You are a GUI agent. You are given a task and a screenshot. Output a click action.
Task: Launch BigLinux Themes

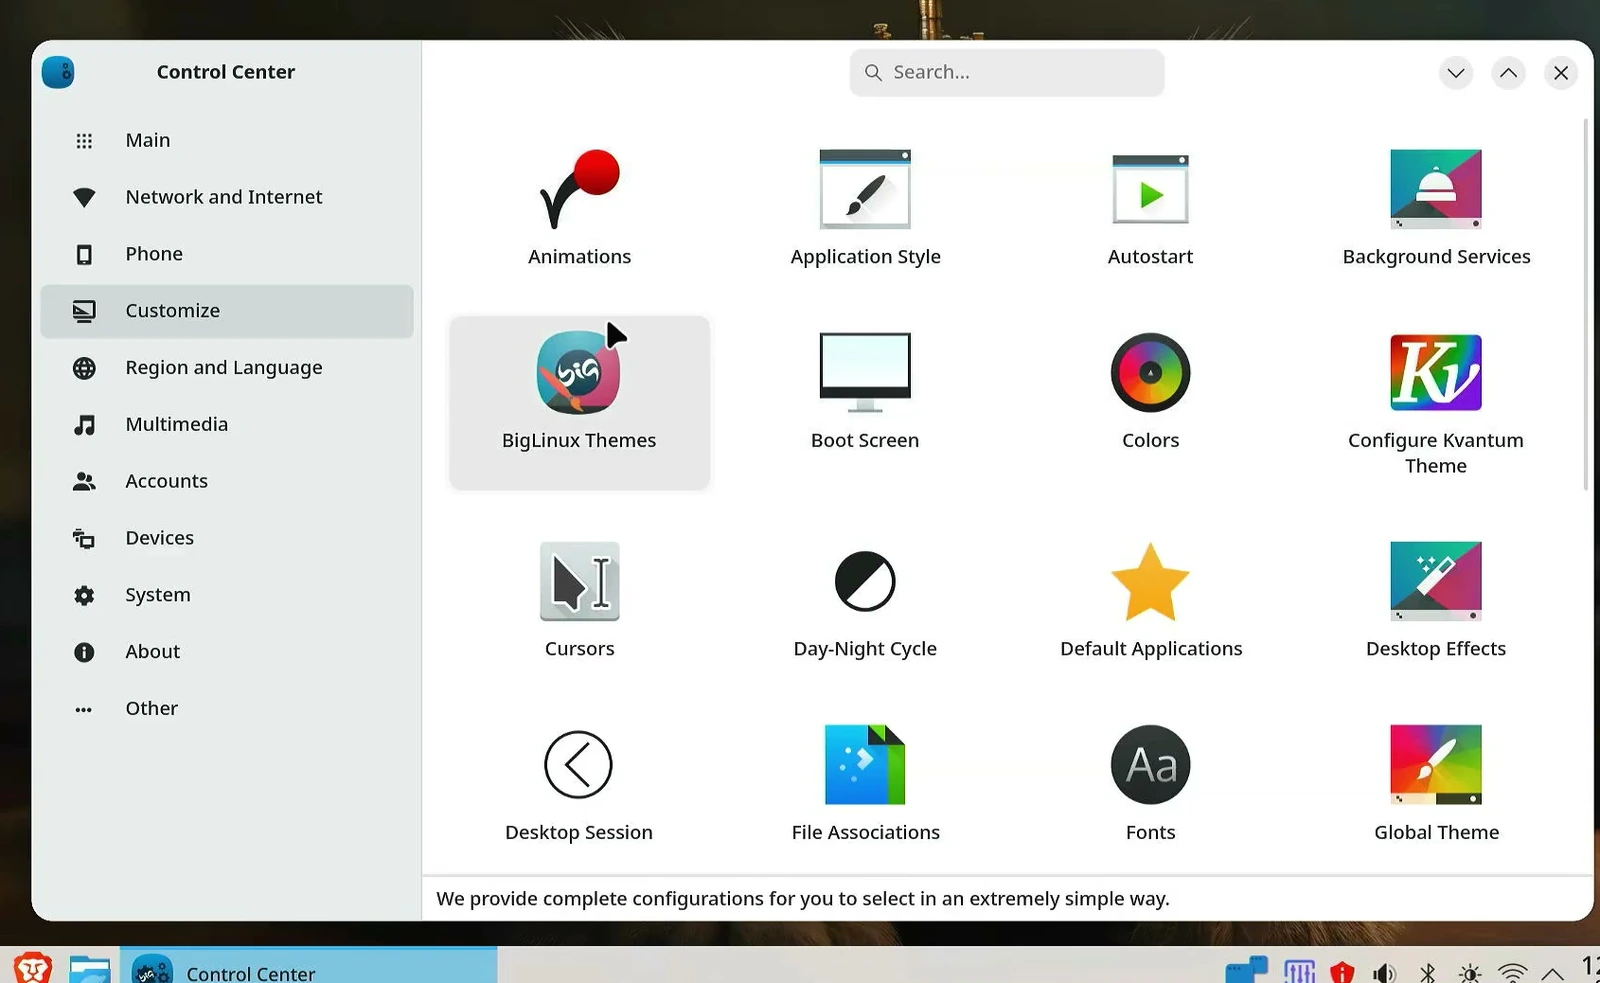click(579, 402)
